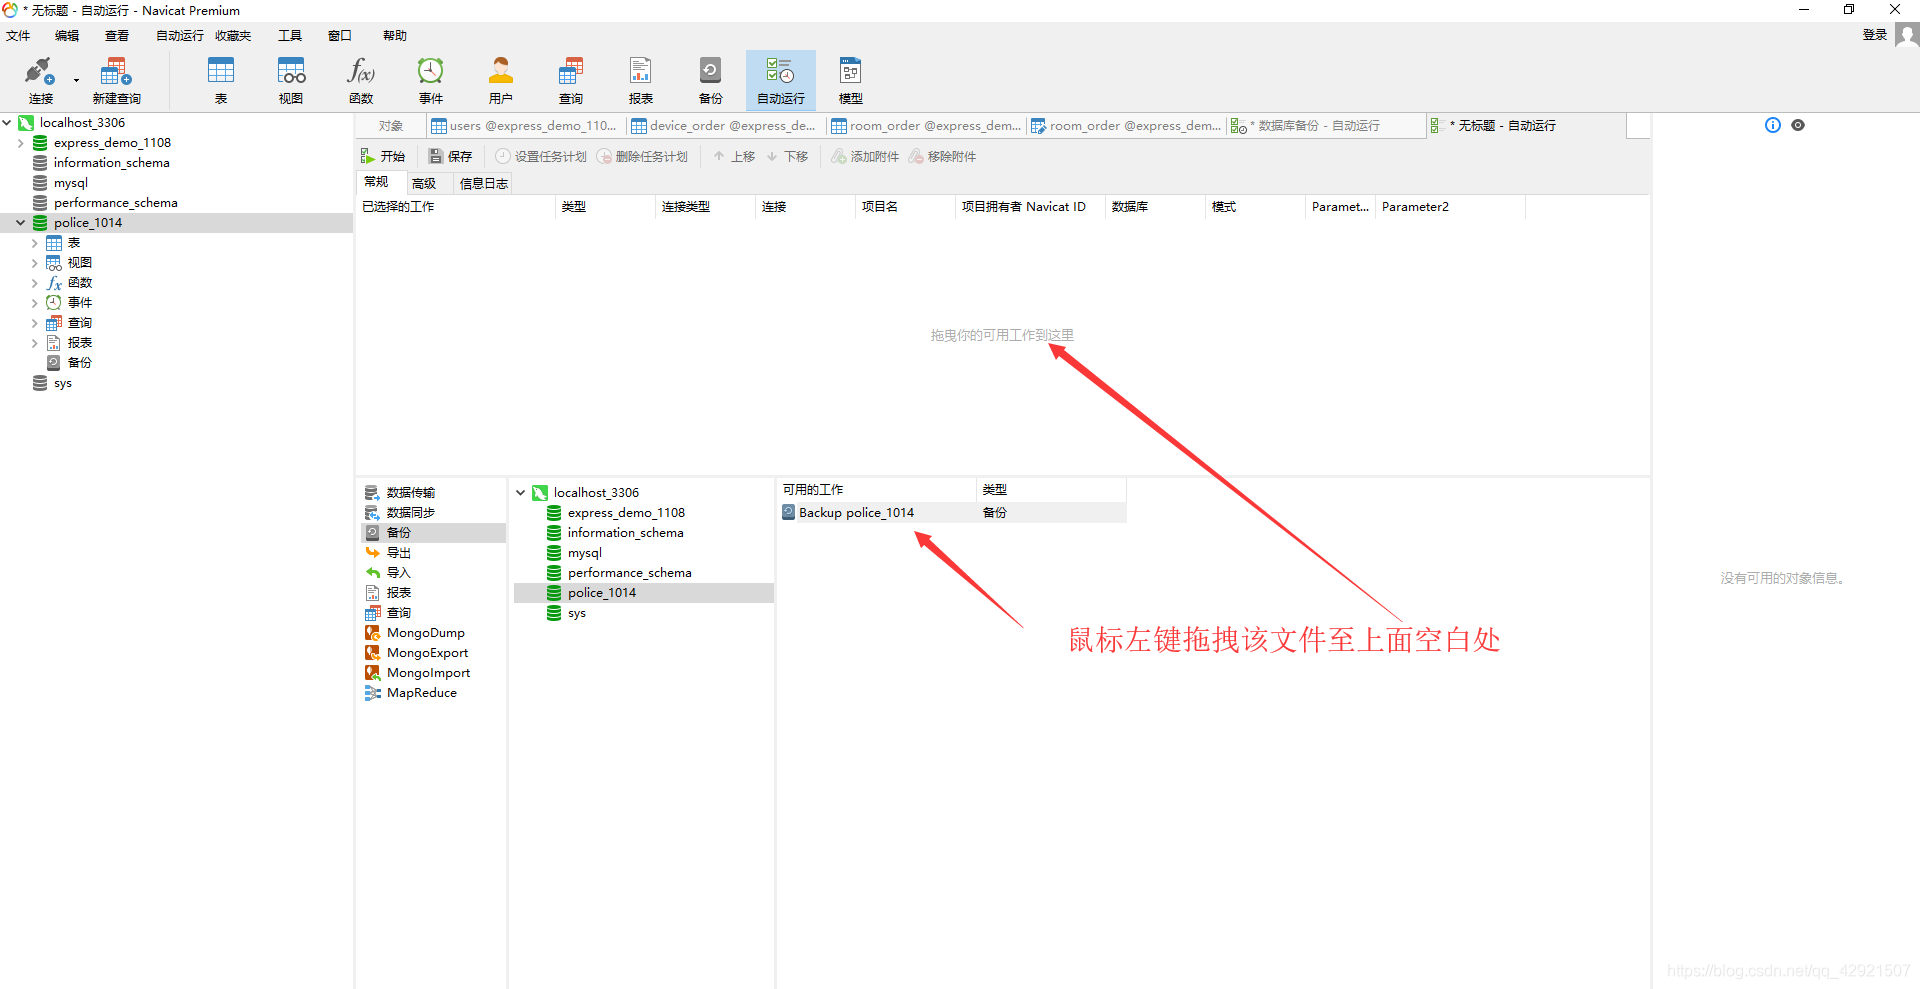Expand the 函数 node under police_1014

point(34,283)
